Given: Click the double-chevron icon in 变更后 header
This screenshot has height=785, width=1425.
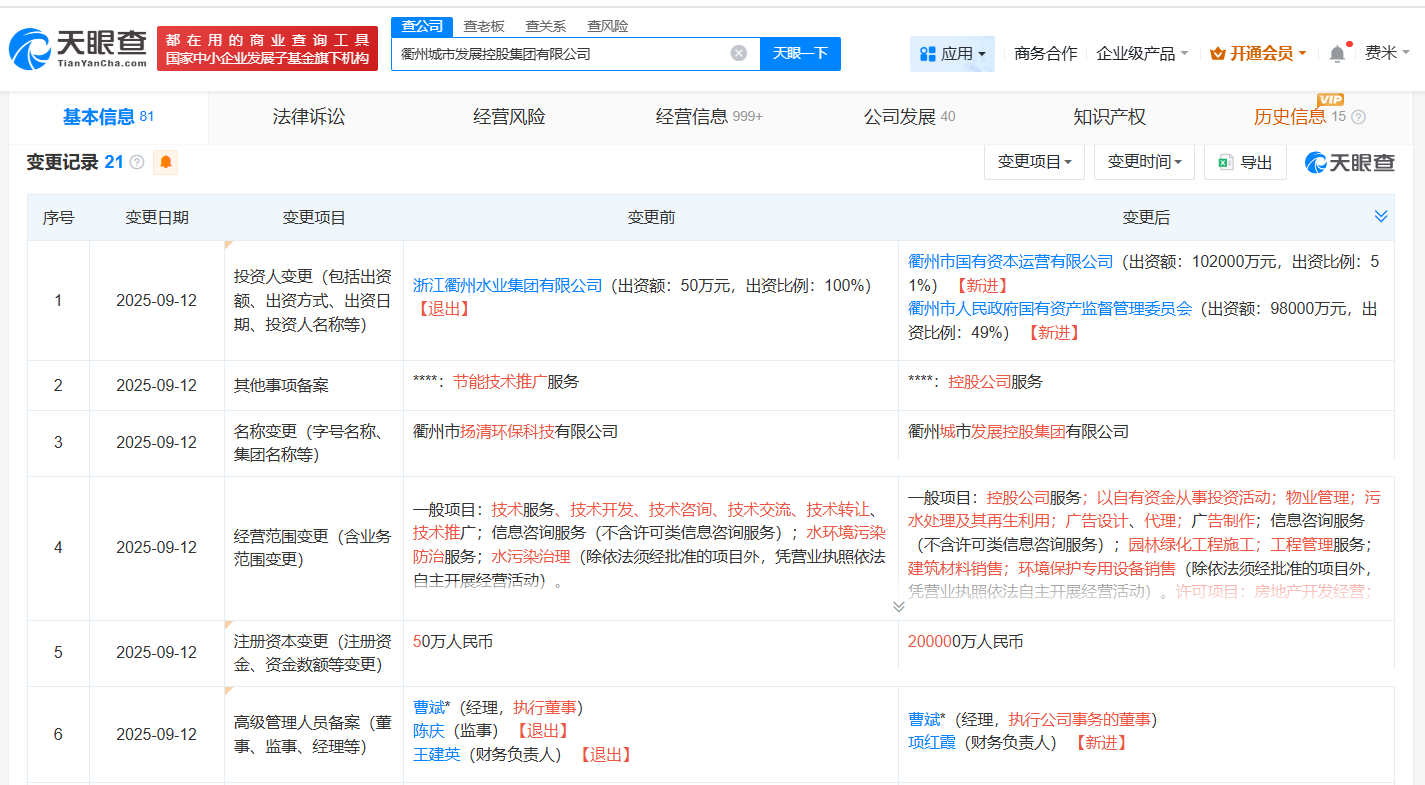Looking at the screenshot, I should (x=1381, y=217).
